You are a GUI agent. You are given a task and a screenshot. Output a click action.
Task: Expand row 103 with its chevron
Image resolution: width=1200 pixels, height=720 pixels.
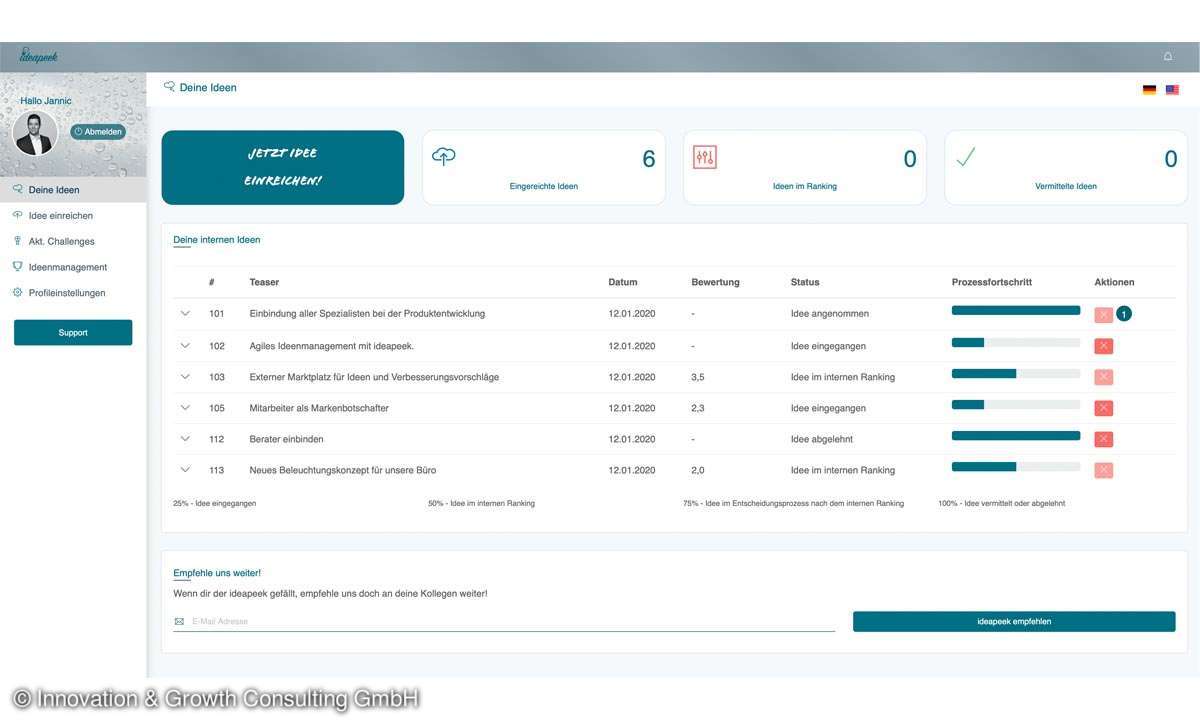click(185, 376)
